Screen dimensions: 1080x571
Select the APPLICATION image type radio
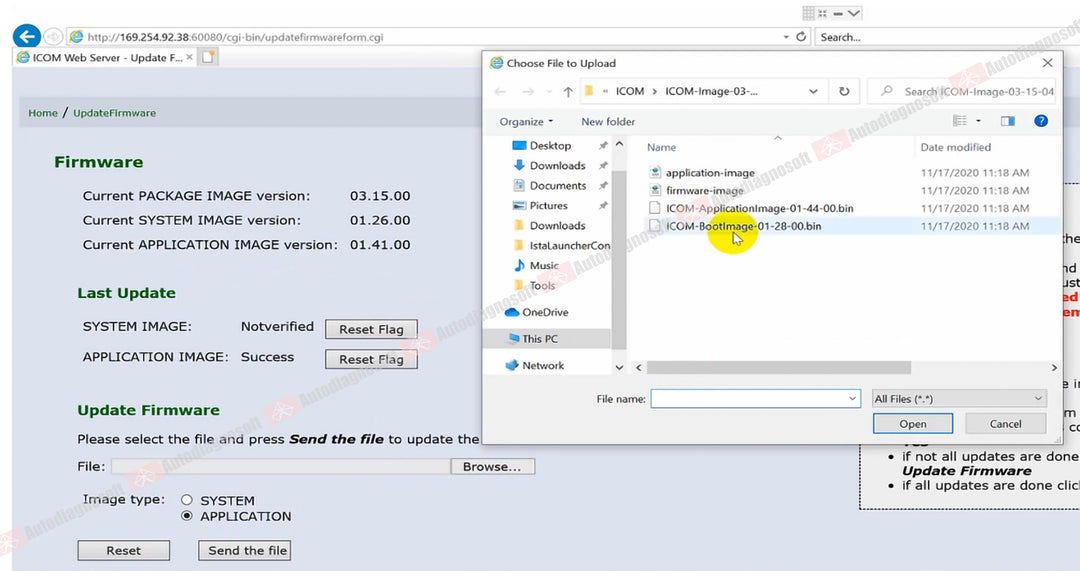187,516
